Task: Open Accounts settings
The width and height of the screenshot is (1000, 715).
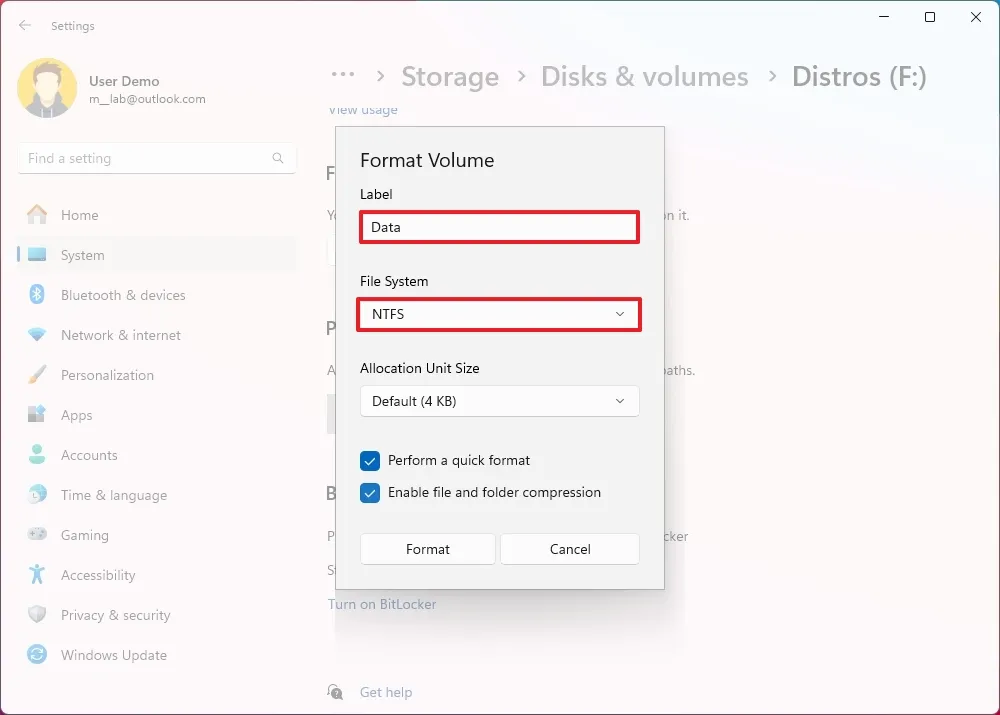Action: click(x=37, y=455)
